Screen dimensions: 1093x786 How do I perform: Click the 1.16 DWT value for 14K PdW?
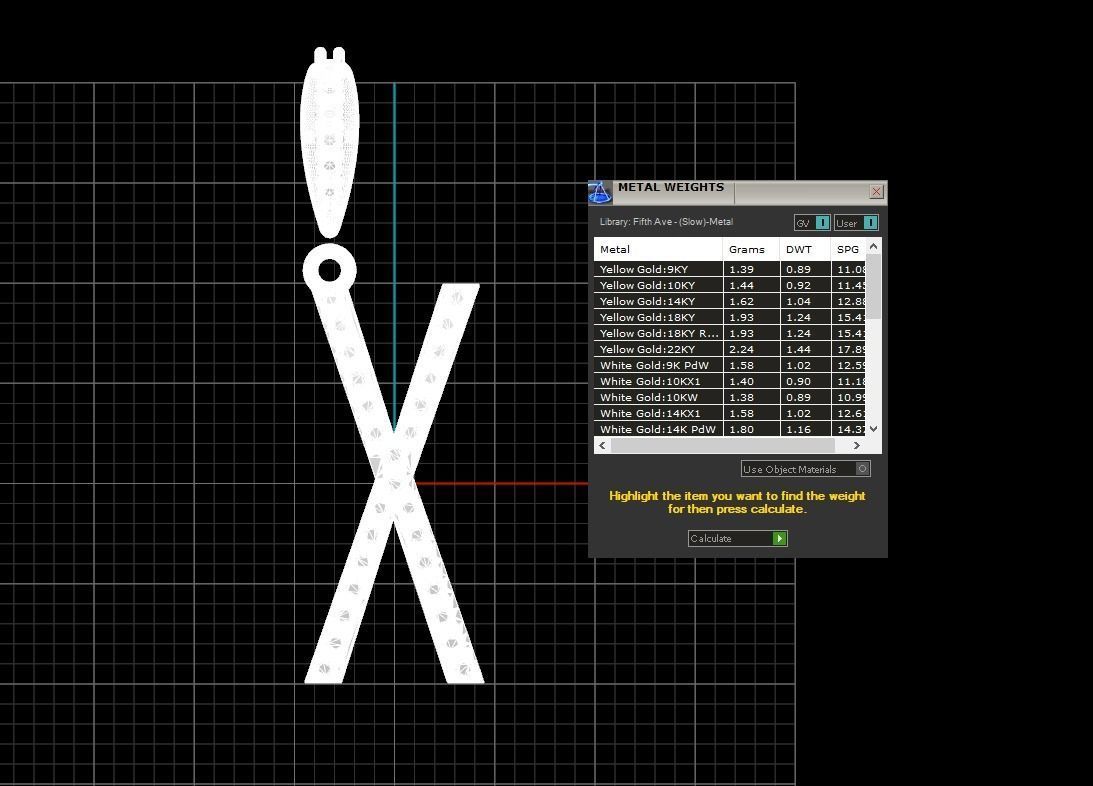pyautogui.click(x=799, y=429)
